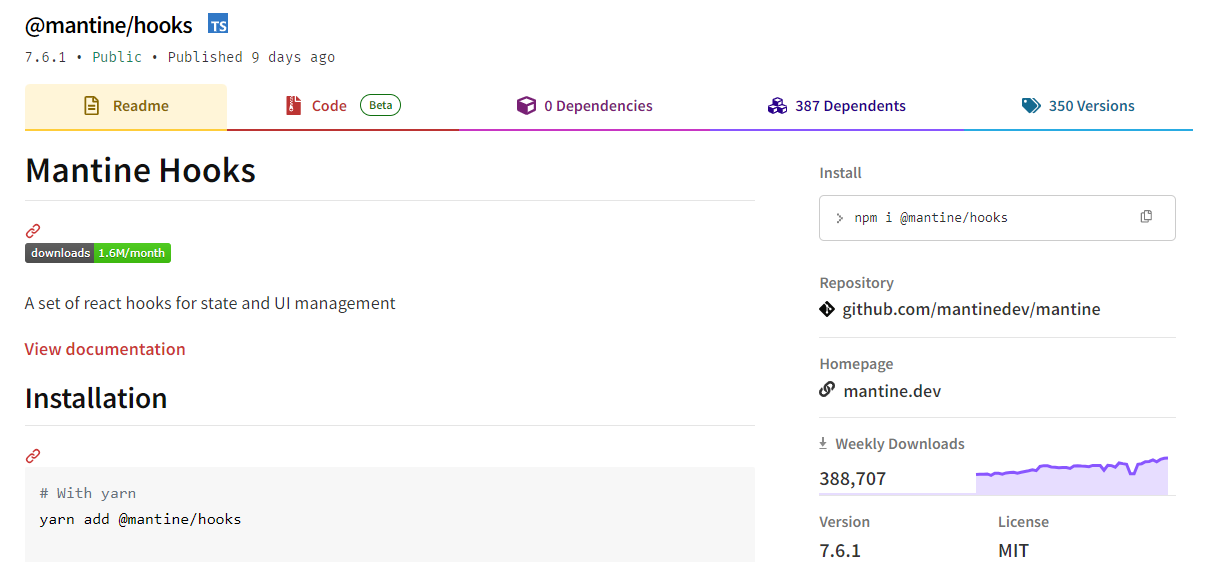Open the View documentation link

tap(105, 349)
